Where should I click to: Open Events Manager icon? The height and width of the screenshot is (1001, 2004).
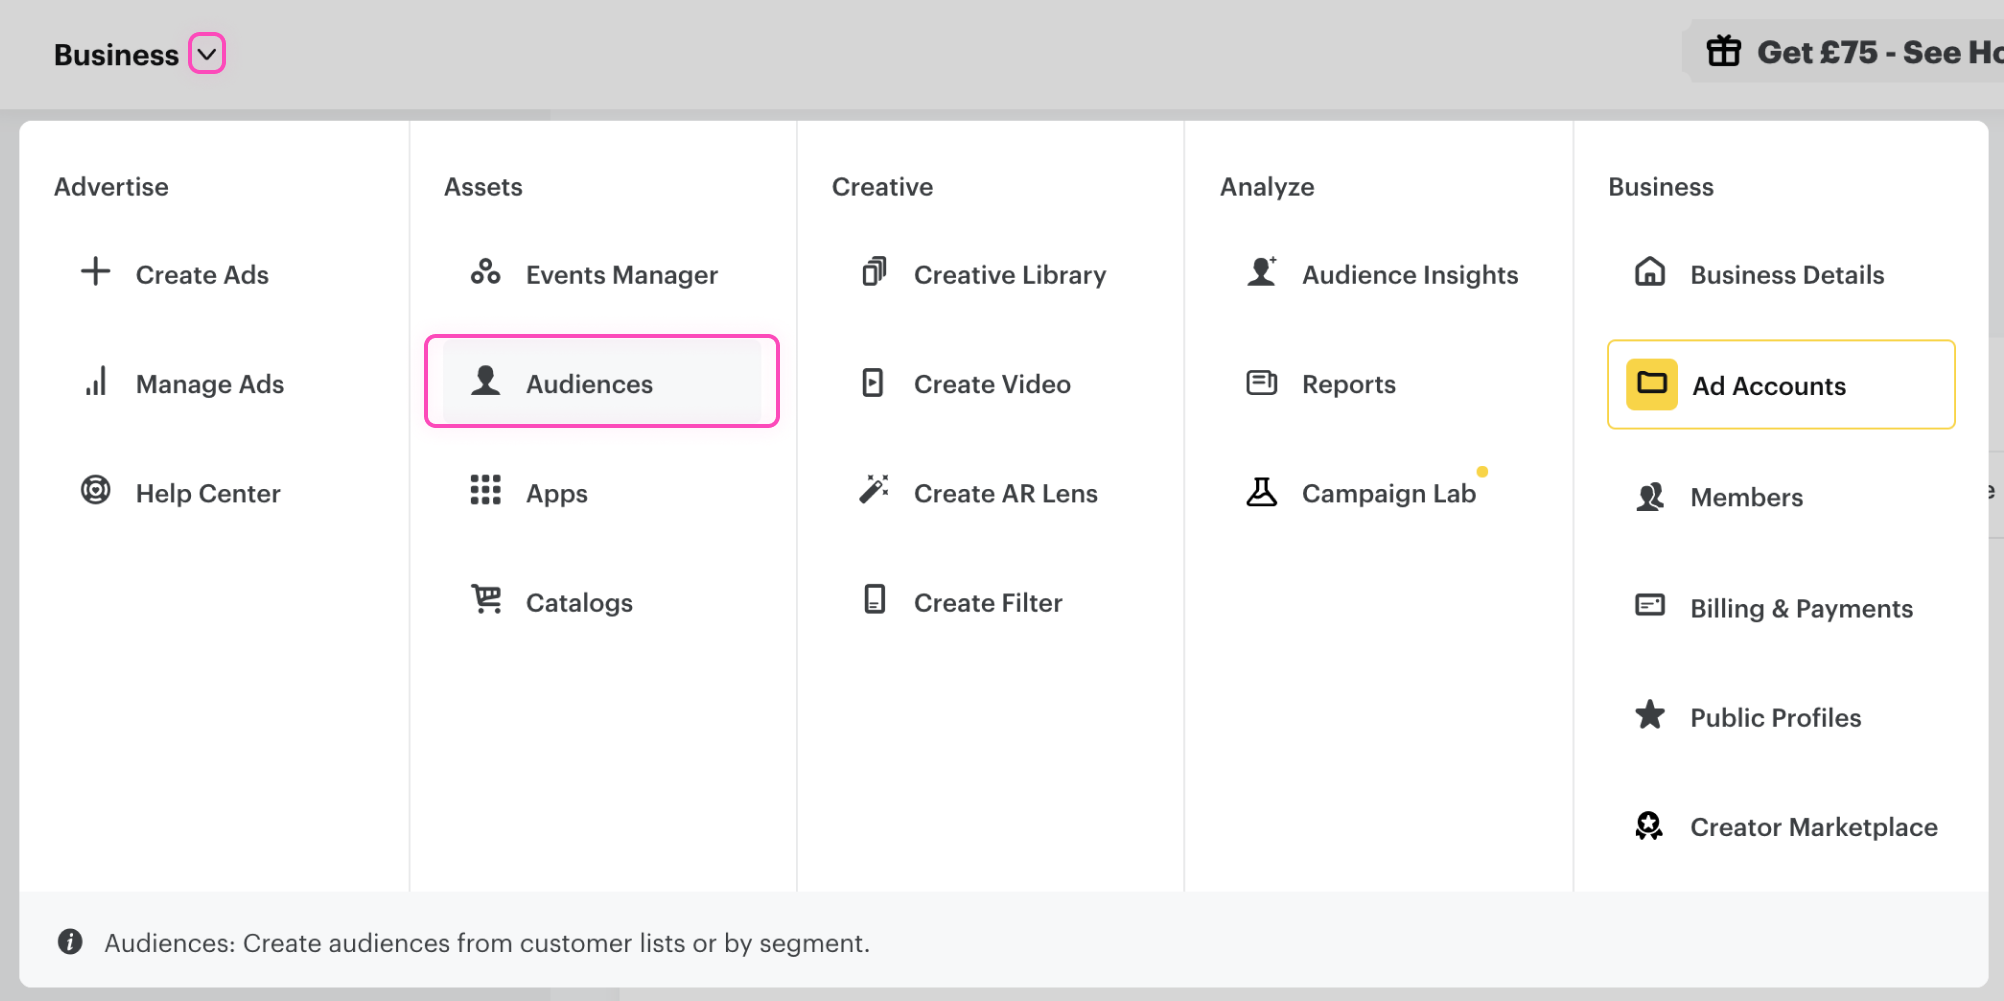tap(486, 272)
